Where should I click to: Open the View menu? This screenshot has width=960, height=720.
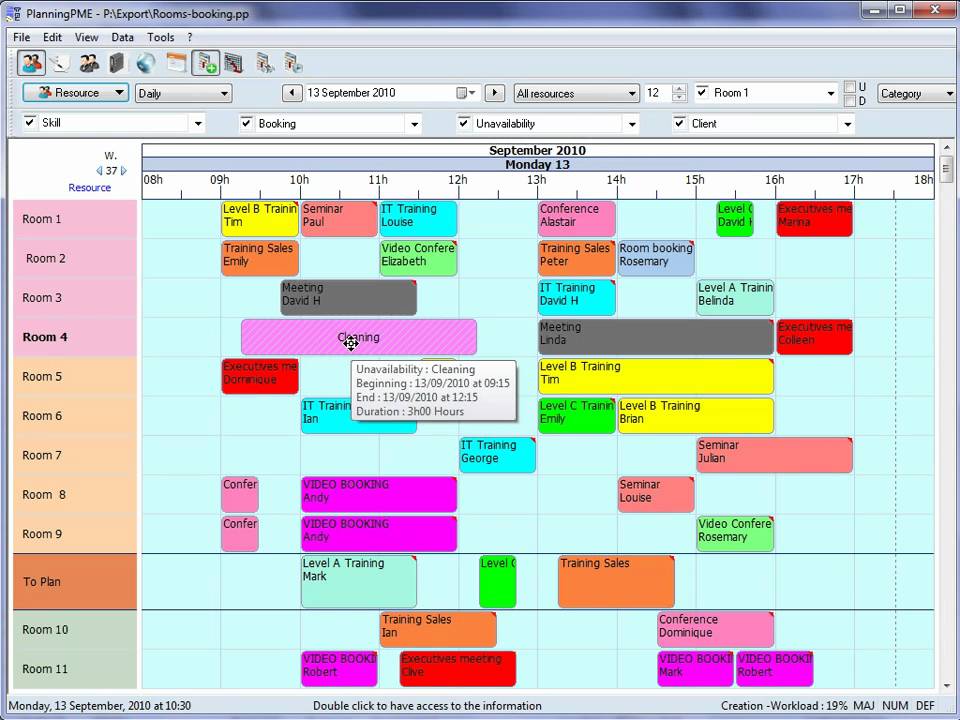click(86, 37)
